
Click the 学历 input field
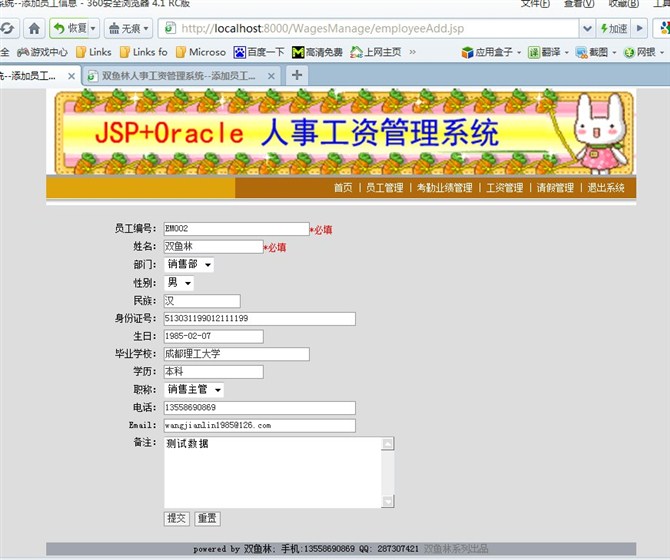tap(213, 372)
